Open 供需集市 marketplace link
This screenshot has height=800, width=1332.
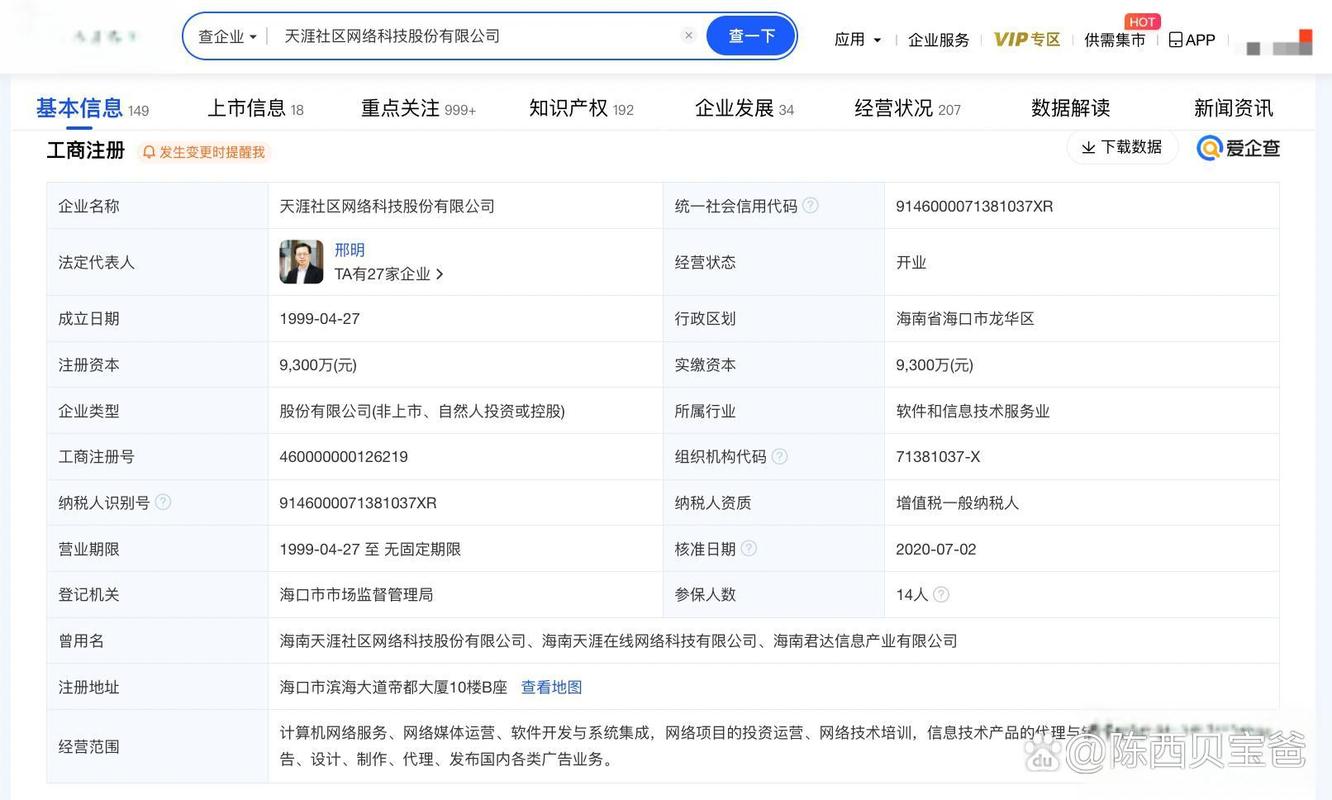[x=1115, y=39]
